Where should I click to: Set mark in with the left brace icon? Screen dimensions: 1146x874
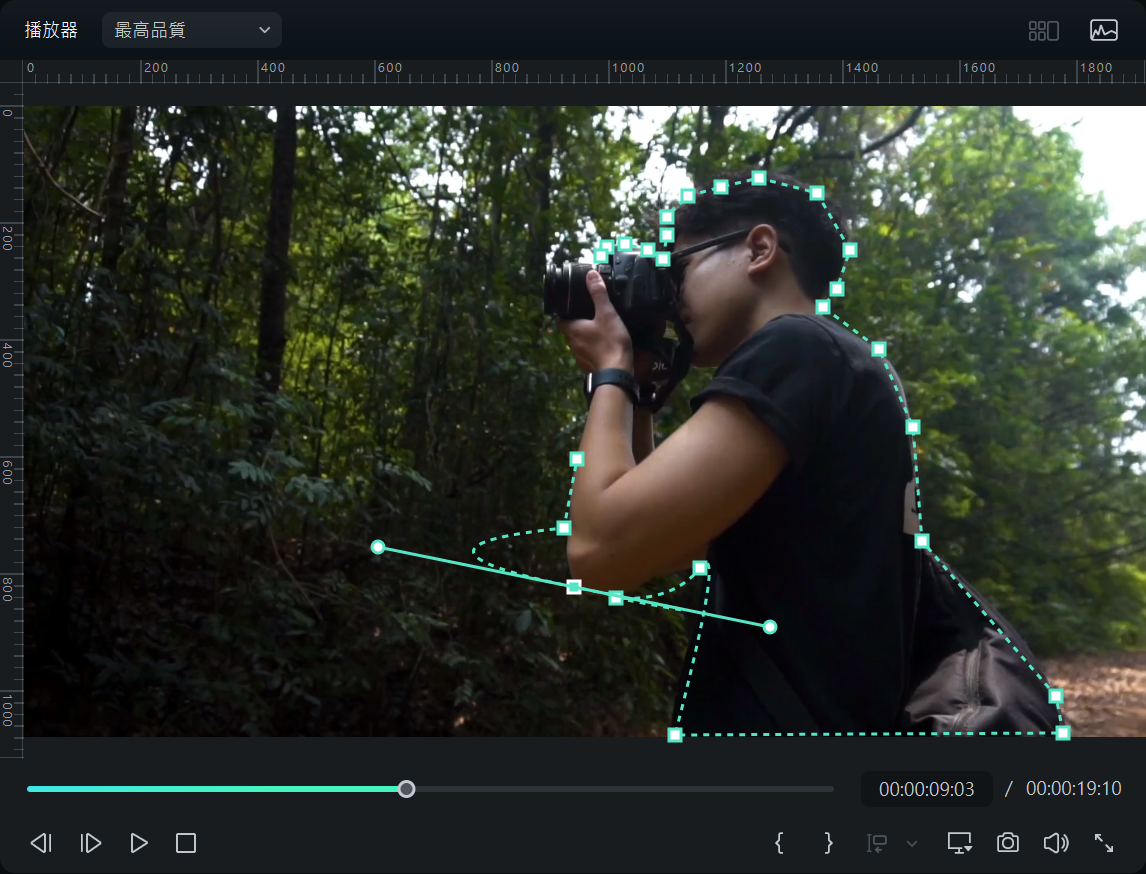pos(779,843)
